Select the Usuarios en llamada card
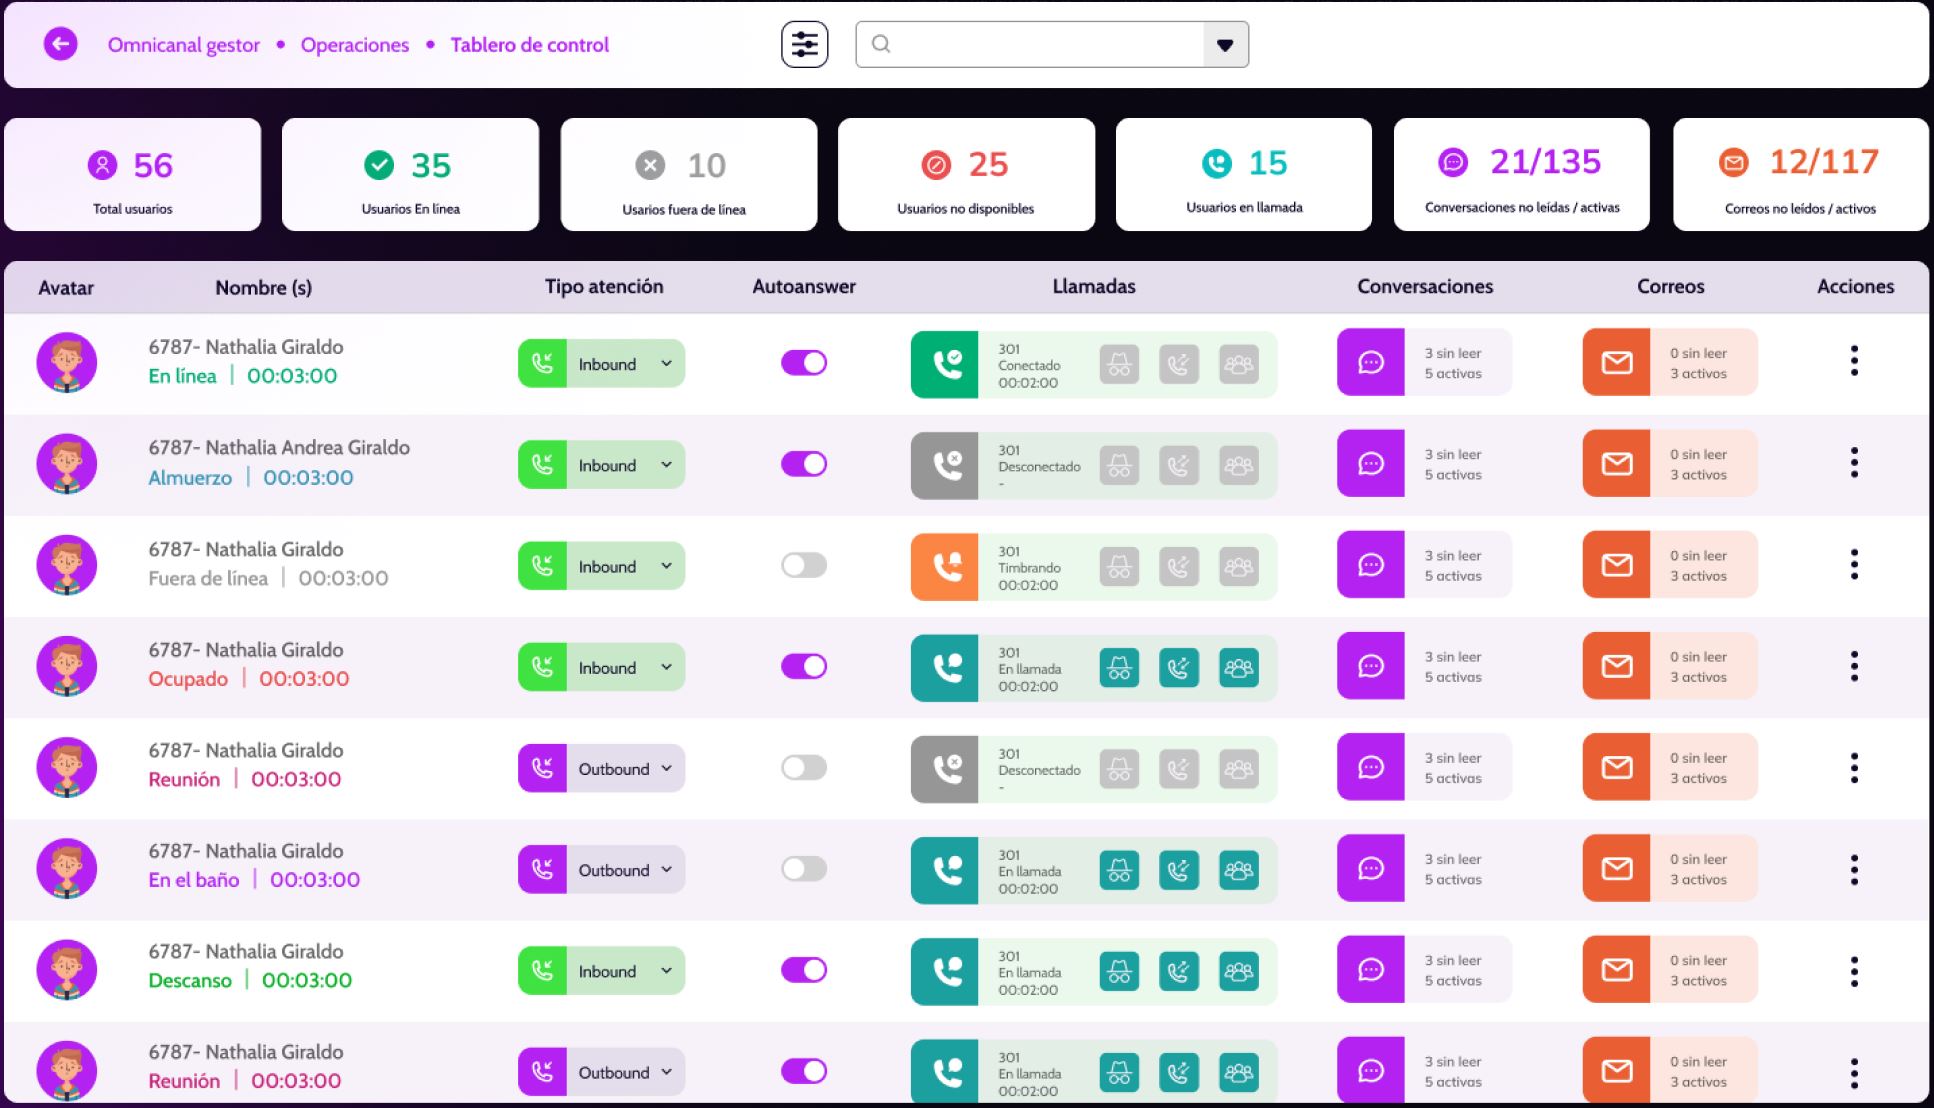 [1244, 175]
